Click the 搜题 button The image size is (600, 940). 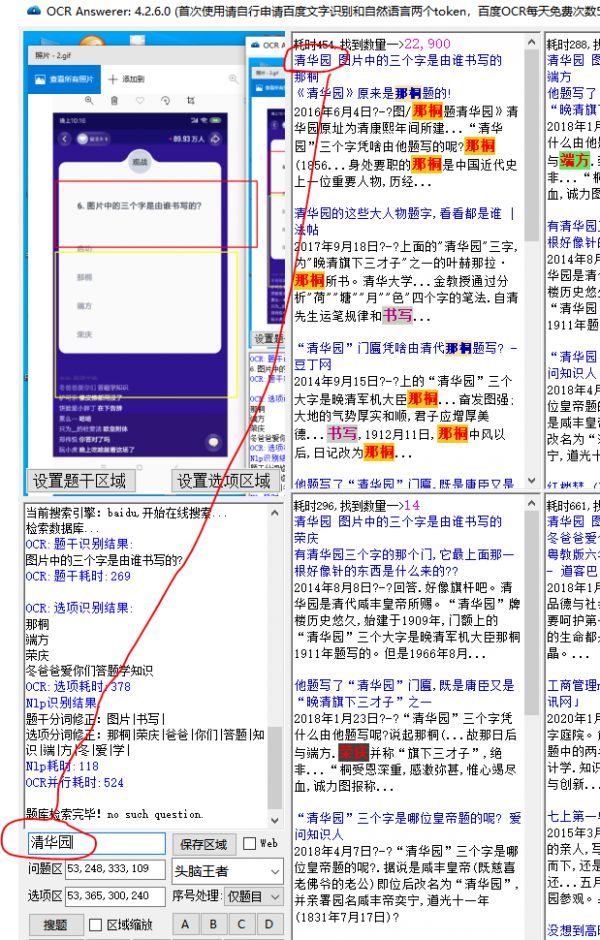55,924
